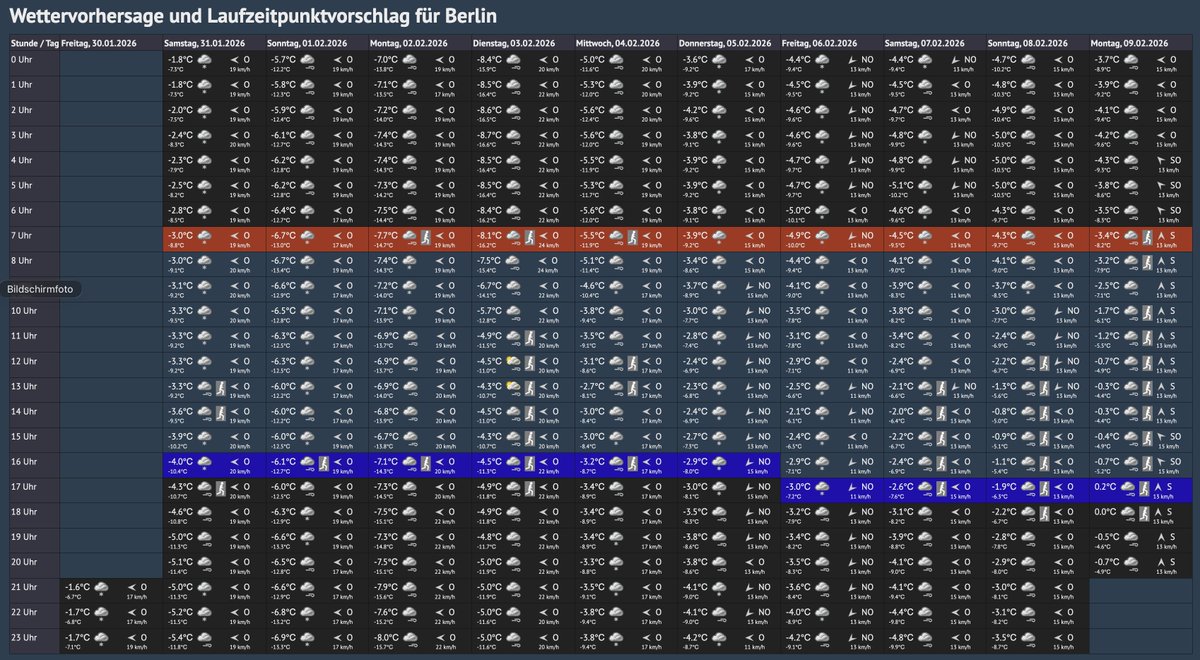1200x660 pixels.
Task: Select the runner icon for Samstag 31.01.2026 at 13 Uhr
Action: pos(221,388)
